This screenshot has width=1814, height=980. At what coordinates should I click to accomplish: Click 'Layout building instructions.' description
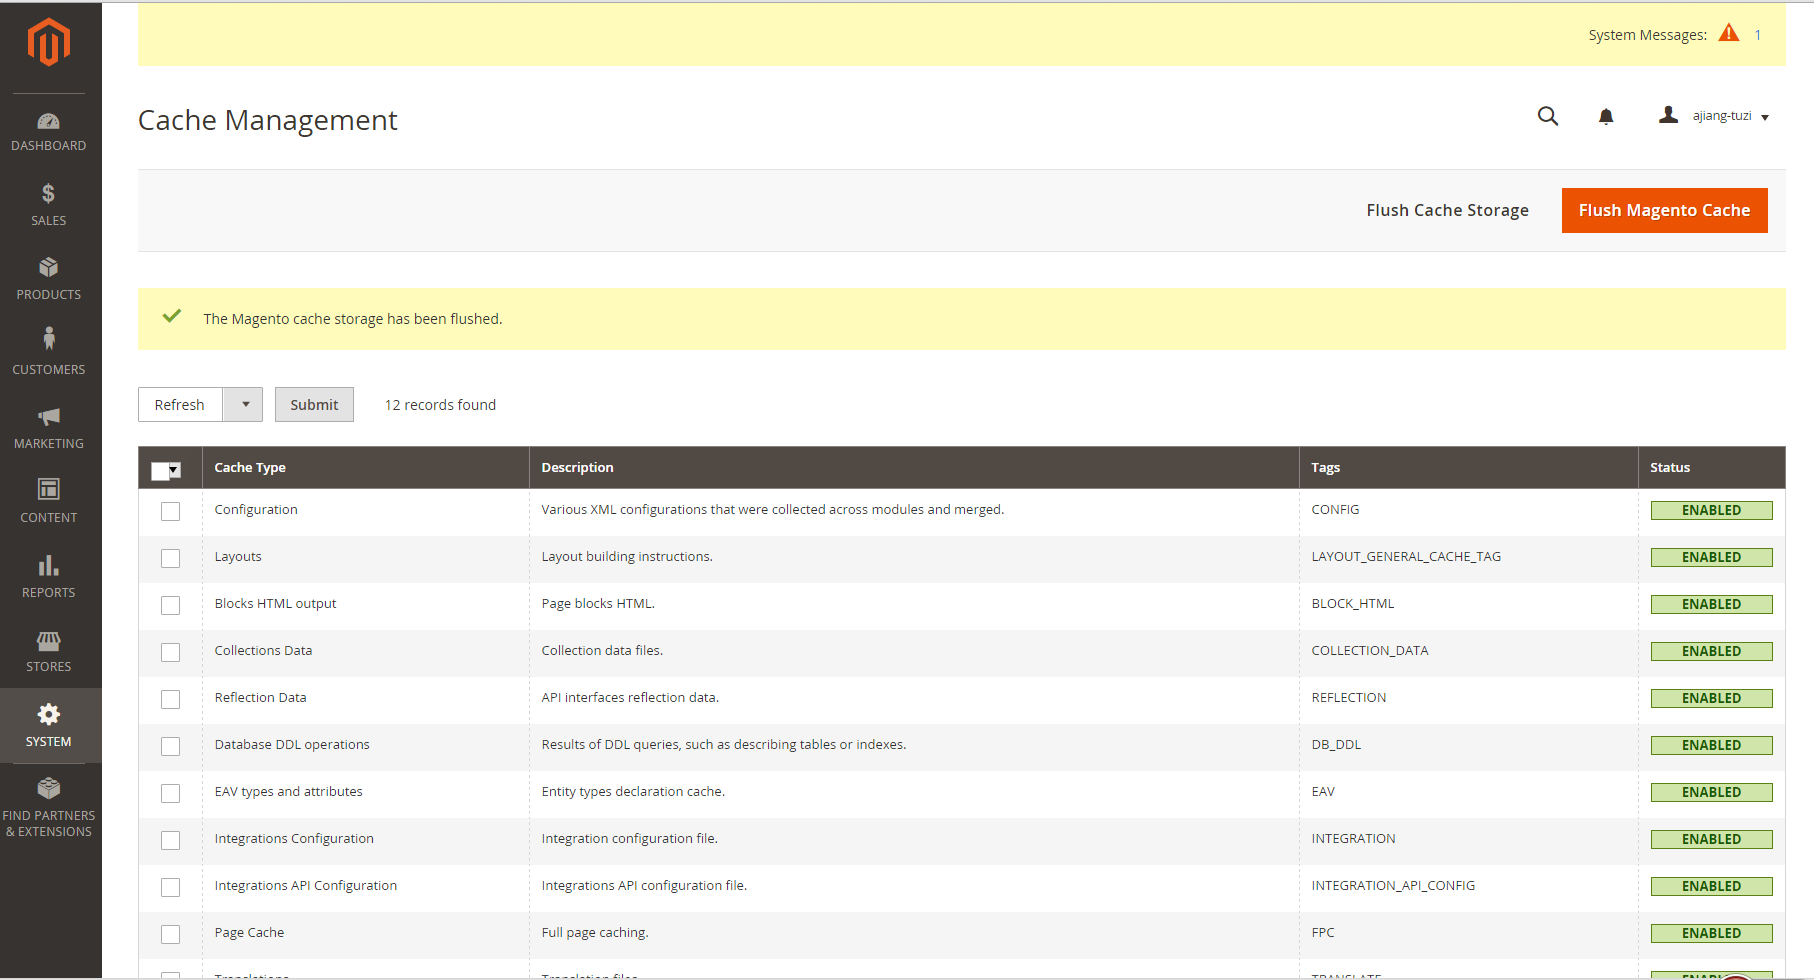coord(627,556)
